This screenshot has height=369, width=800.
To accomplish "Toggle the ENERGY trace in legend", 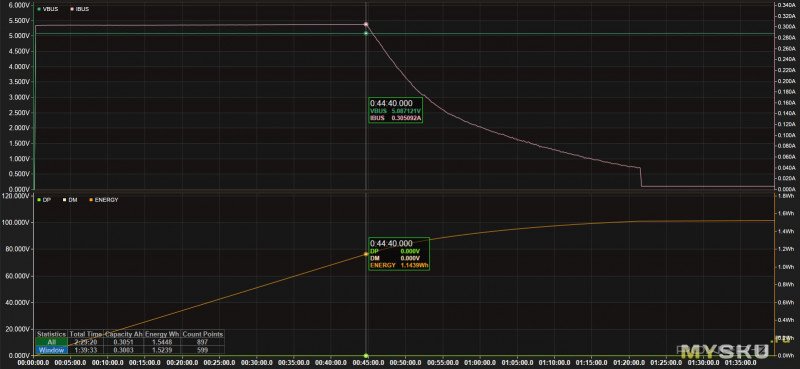I will 104,200.
